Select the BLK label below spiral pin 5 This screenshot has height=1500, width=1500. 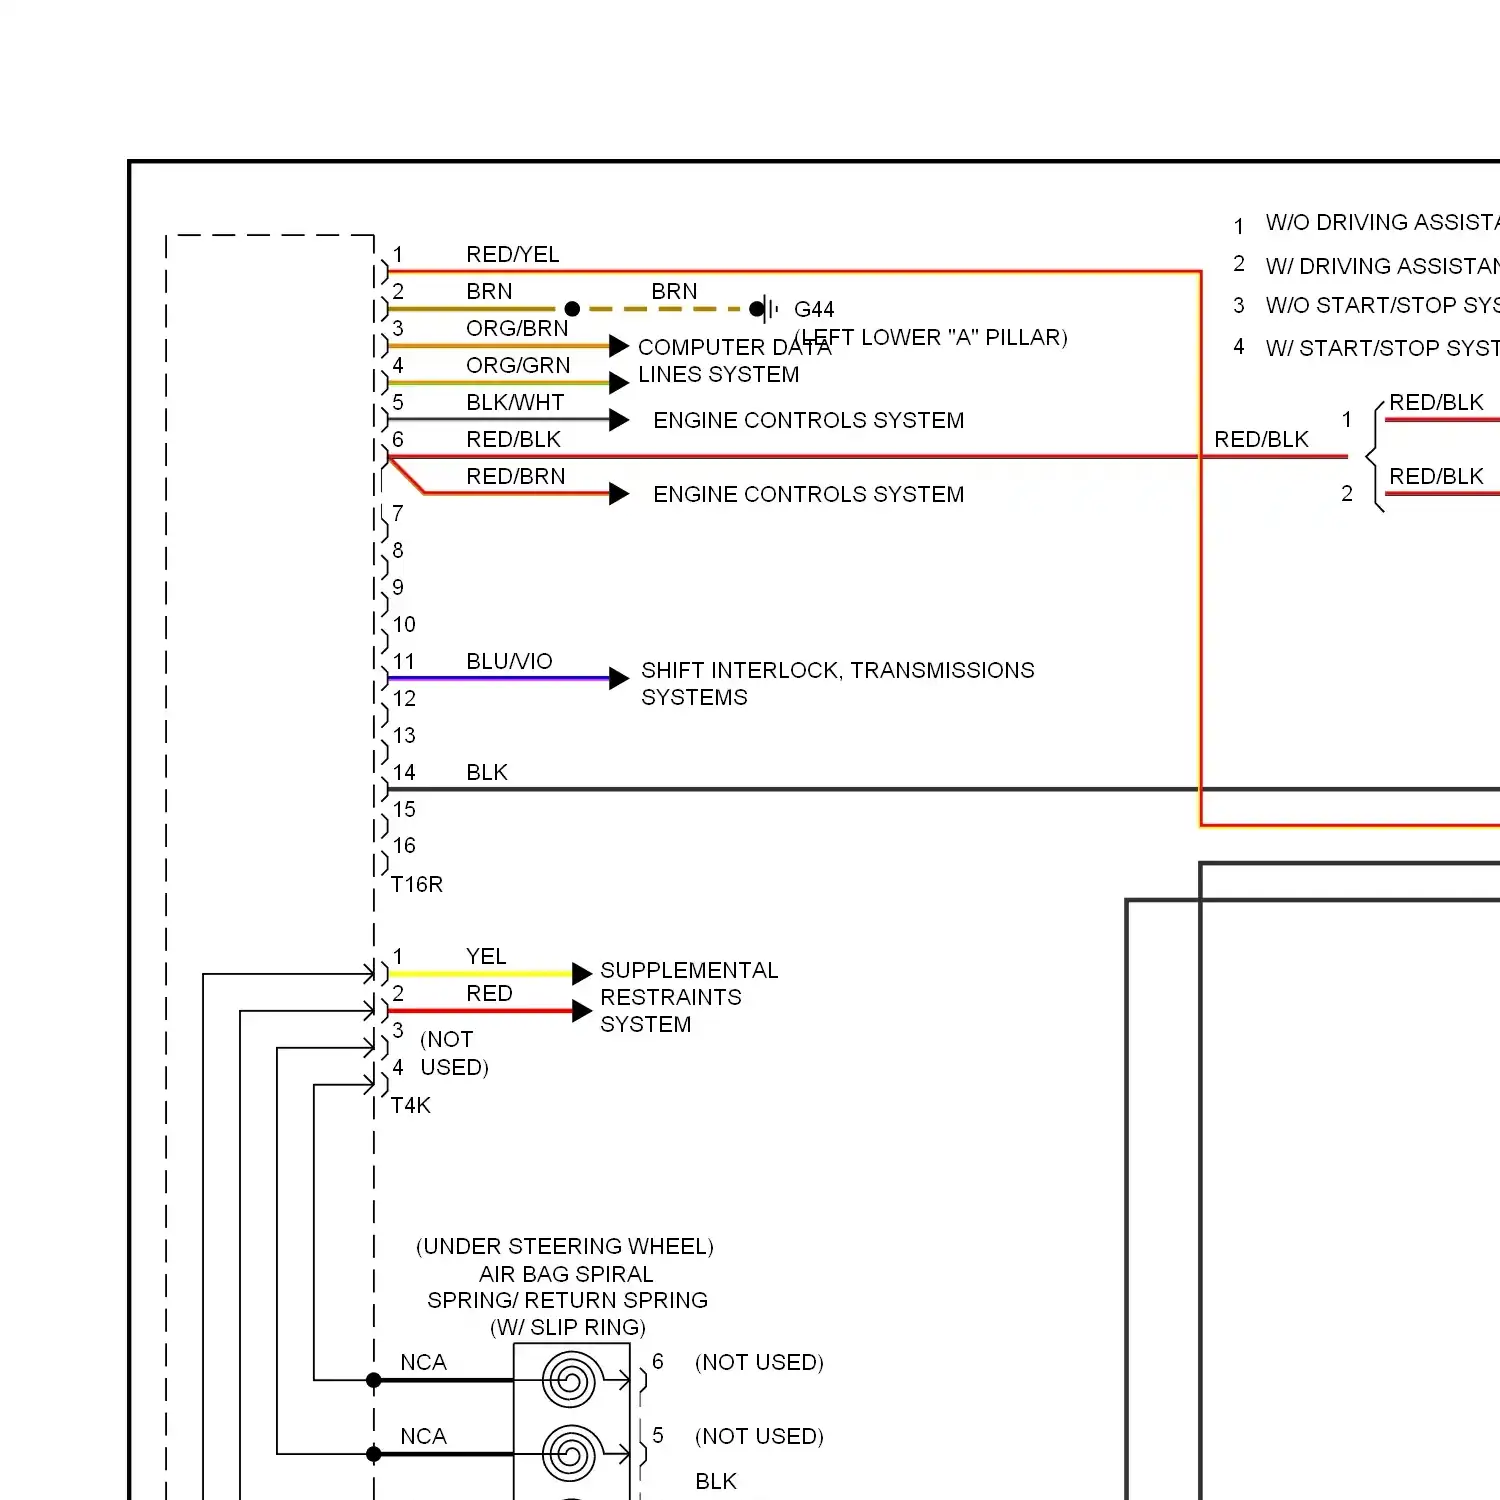pos(716,1481)
